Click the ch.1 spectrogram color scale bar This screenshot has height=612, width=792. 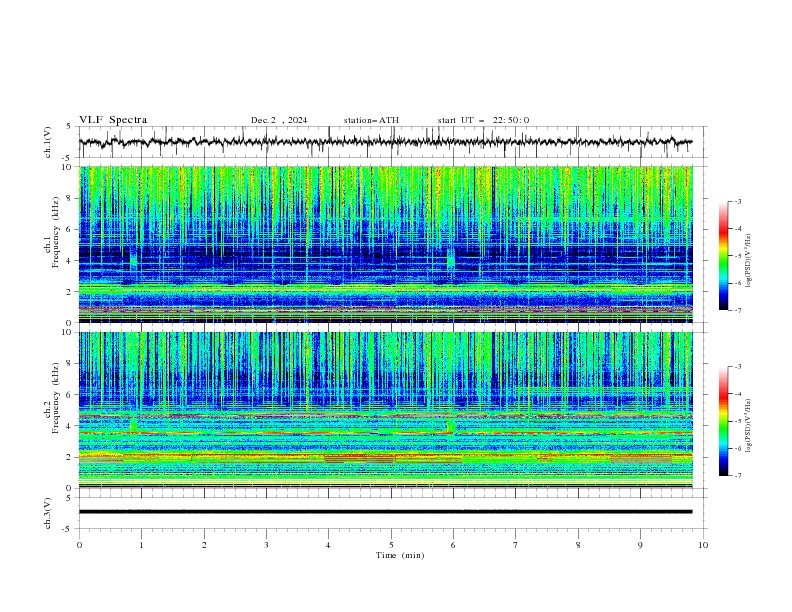tap(723, 256)
